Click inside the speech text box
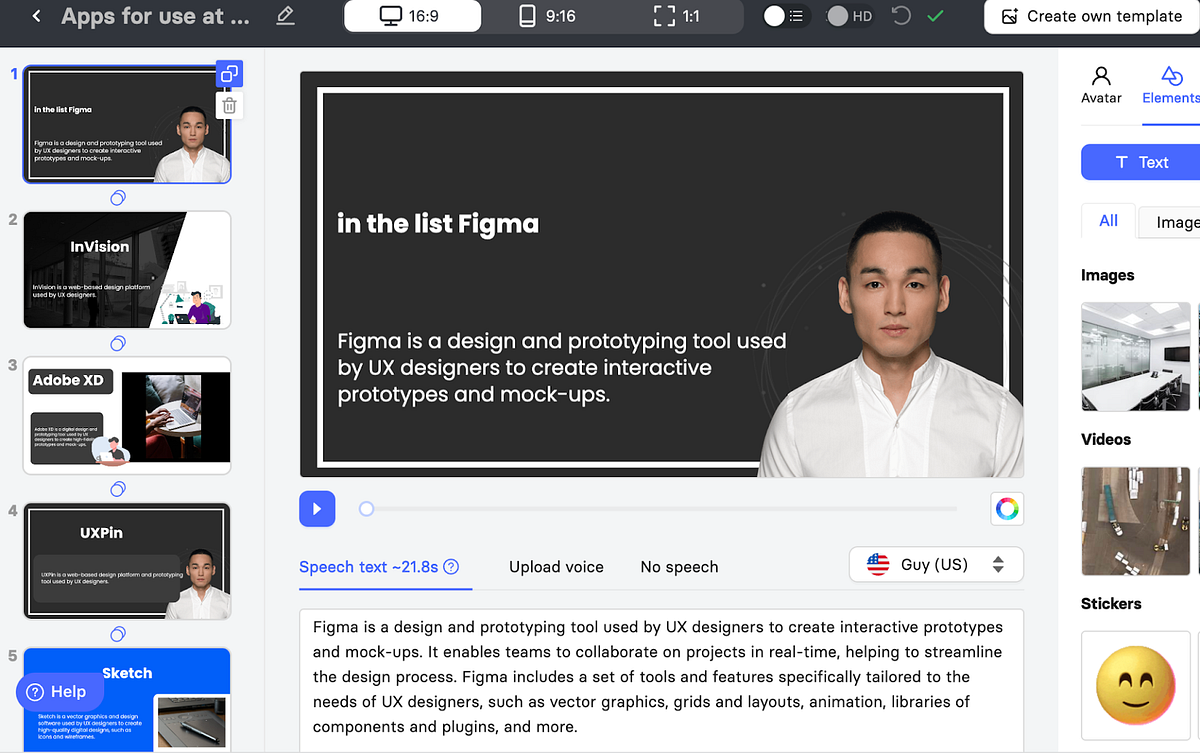Image resolution: width=1200 pixels, height=753 pixels. [662, 680]
